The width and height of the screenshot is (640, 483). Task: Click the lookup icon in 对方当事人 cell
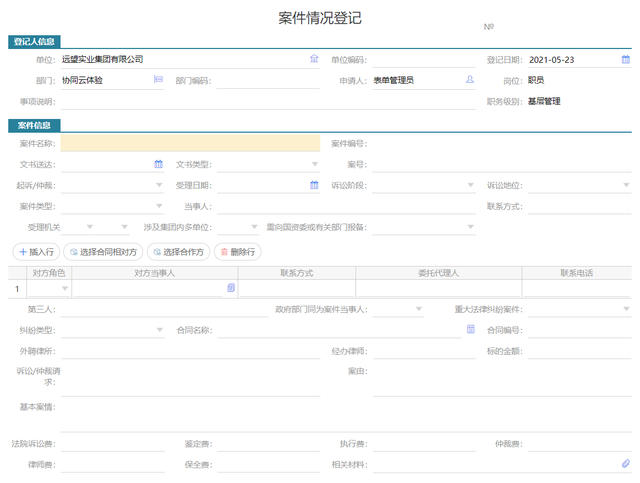coord(231,288)
